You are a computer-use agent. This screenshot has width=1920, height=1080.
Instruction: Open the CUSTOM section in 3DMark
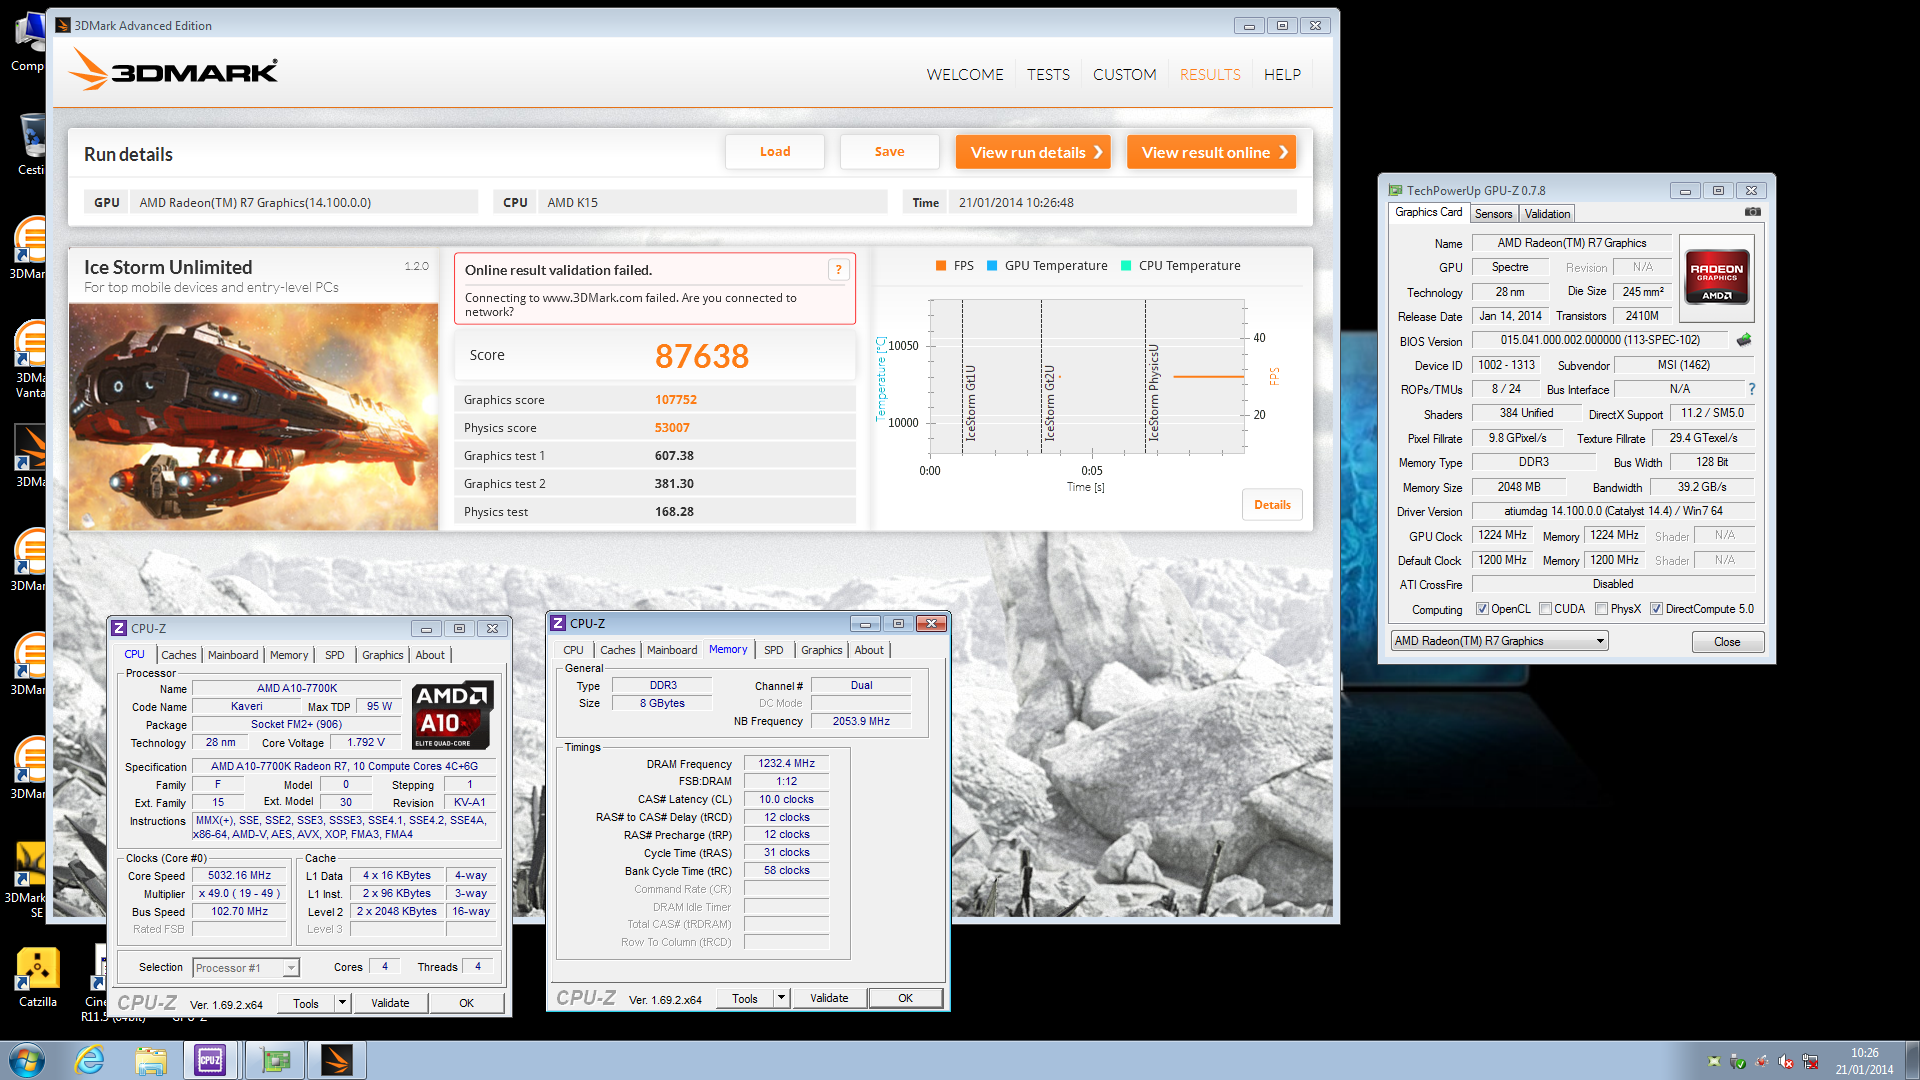pos(1124,74)
